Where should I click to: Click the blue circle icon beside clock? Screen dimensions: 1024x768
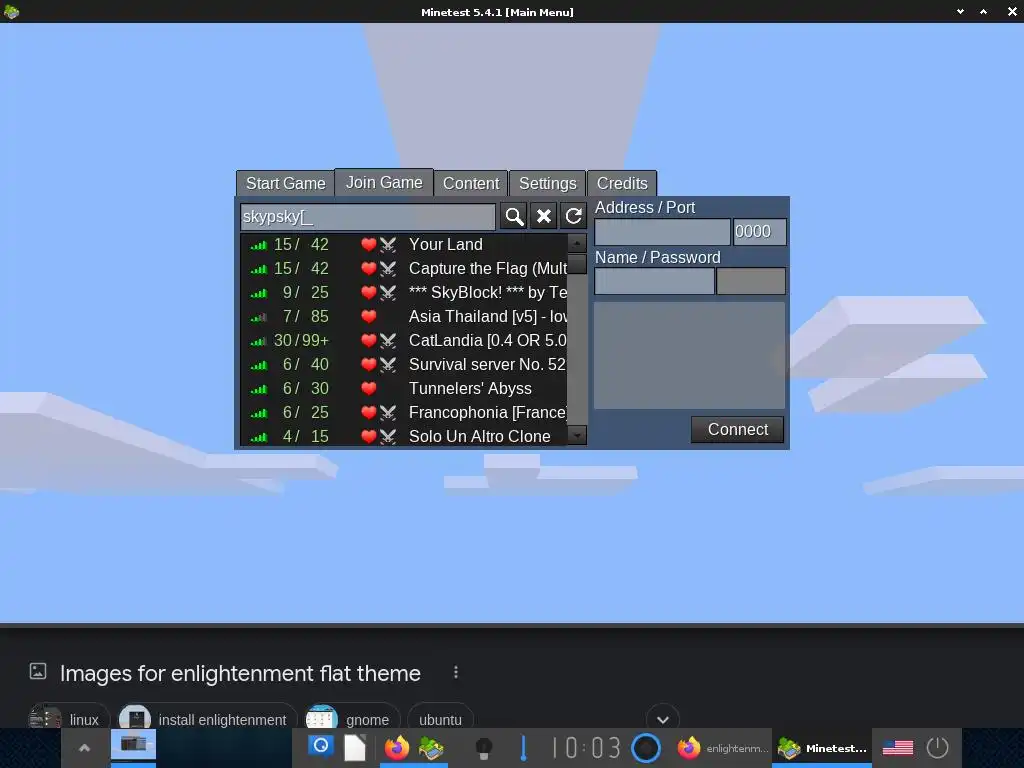coord(646,748)
